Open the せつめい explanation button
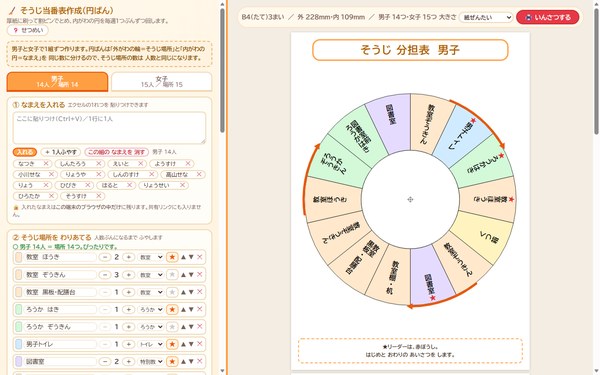Image resolution: width=600 pixels, height=375 pixels. tap(28, 30)
